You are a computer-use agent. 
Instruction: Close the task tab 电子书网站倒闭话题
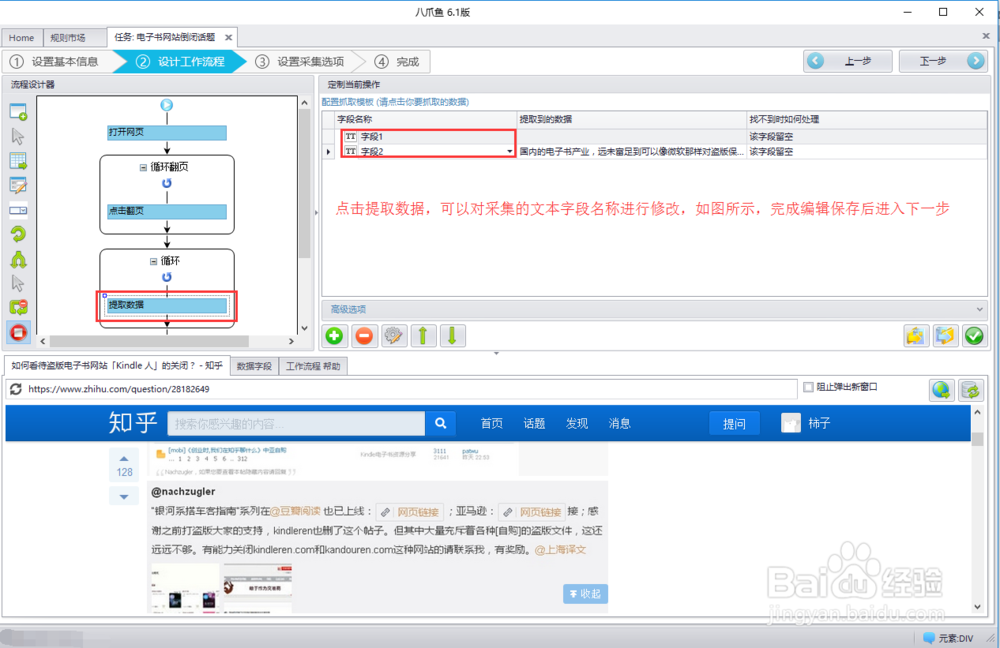228,38
